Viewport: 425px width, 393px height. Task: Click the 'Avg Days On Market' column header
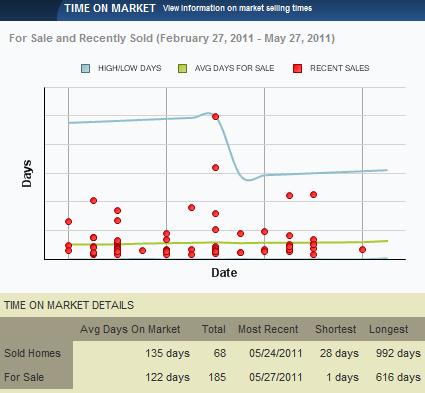coord(130,329)
